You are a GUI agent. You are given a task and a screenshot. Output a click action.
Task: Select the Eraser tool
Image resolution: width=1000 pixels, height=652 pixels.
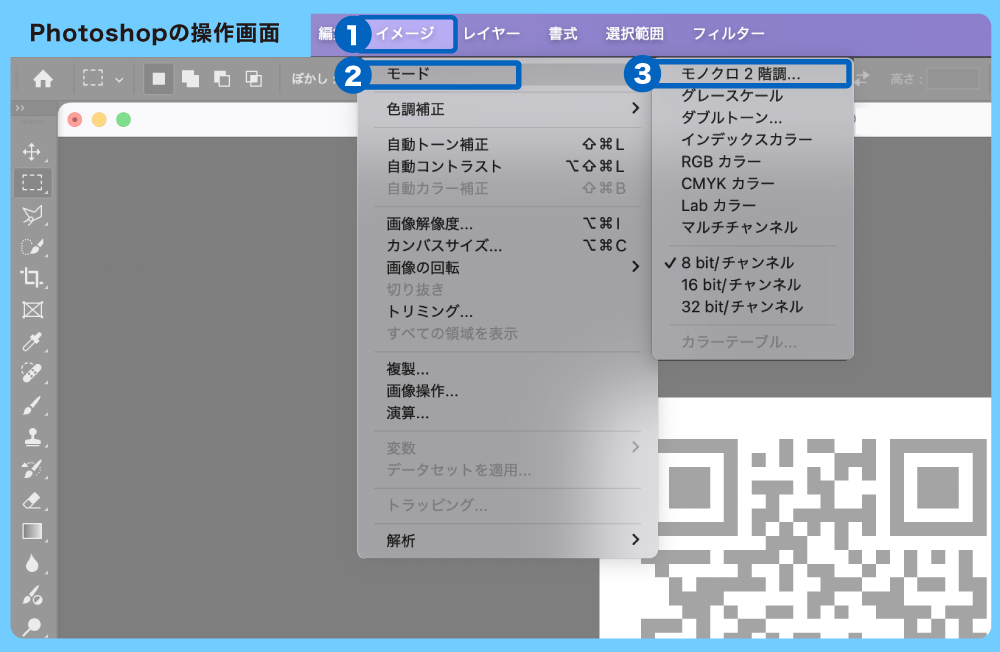(x=32, y=501)
